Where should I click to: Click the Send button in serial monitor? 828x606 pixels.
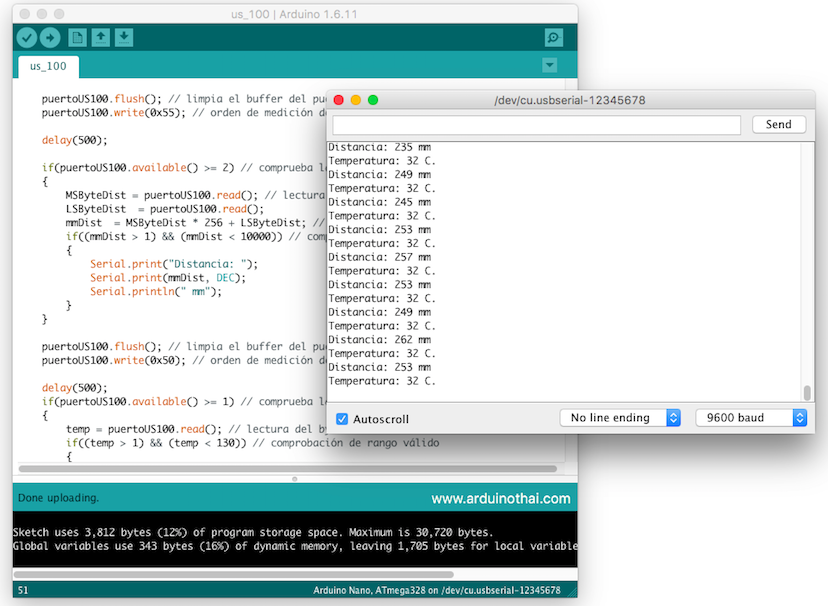[x=779, y=125]
